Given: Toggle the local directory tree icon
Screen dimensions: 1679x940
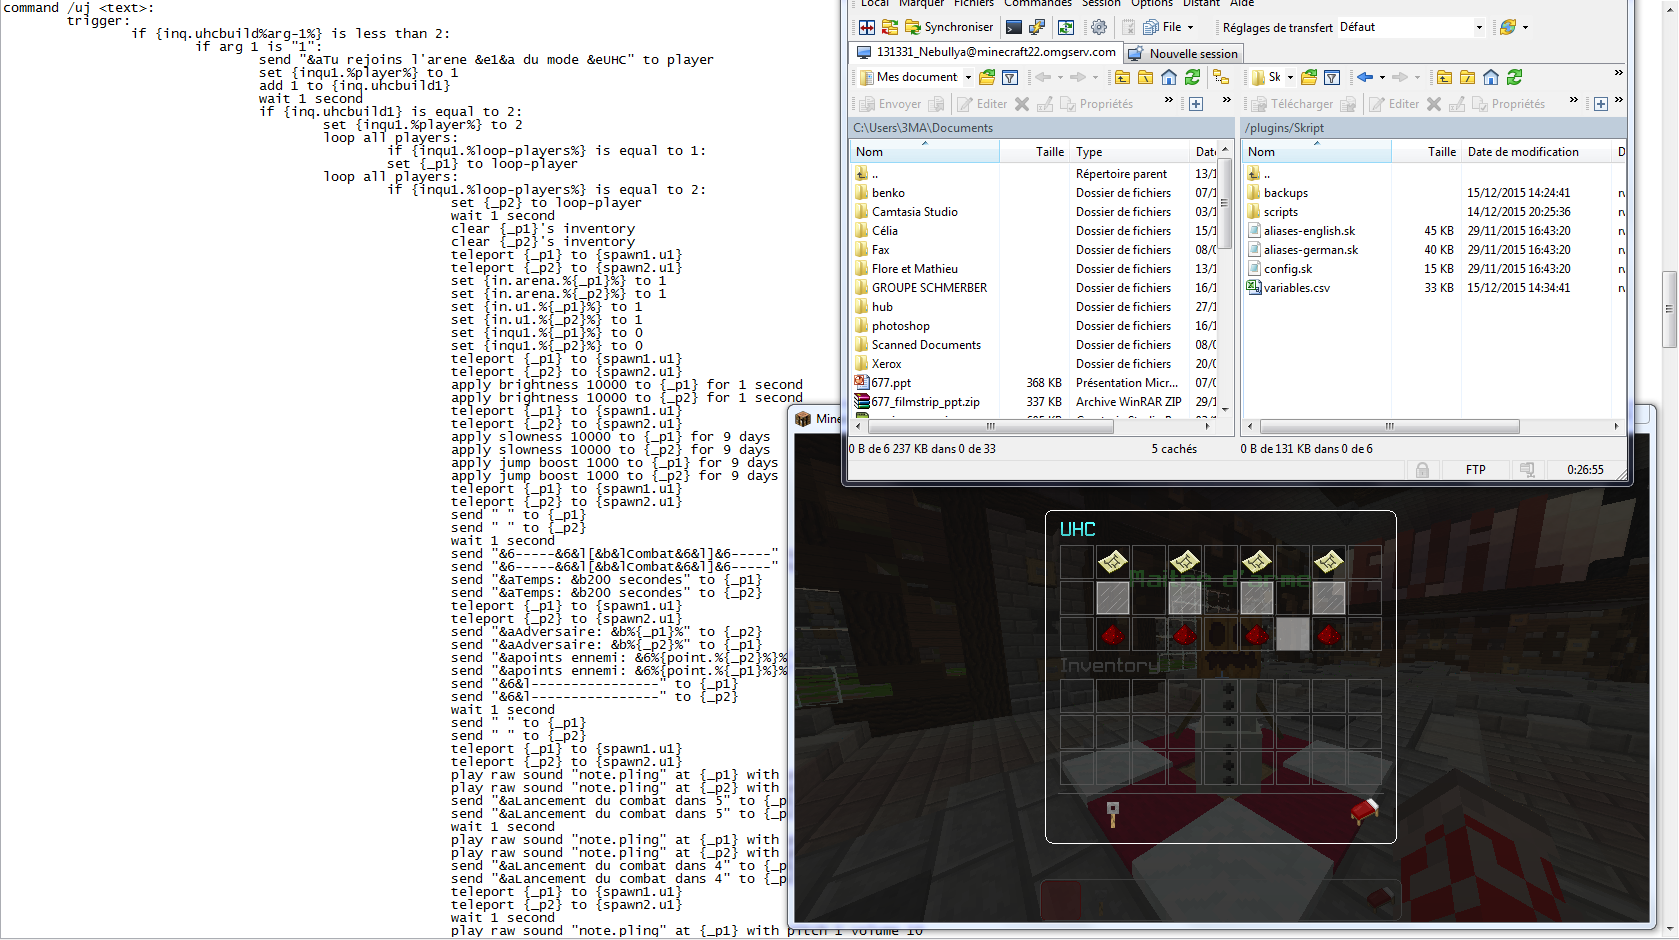Looking at the screenshot, I should coord(1221,77).
